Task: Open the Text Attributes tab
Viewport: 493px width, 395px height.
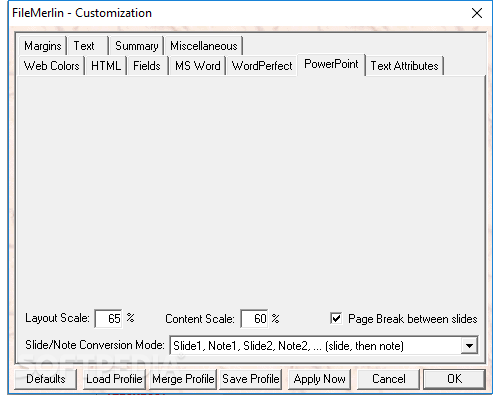Action: click(404, 66)
